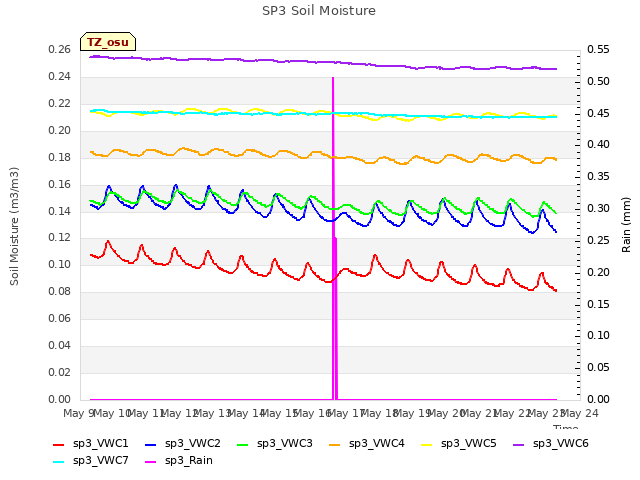Image resolution: width=640 pixels, height=480 pixels.
Task: Click the green sp3_VWC3 legend swatch
Action: point(243,444)
